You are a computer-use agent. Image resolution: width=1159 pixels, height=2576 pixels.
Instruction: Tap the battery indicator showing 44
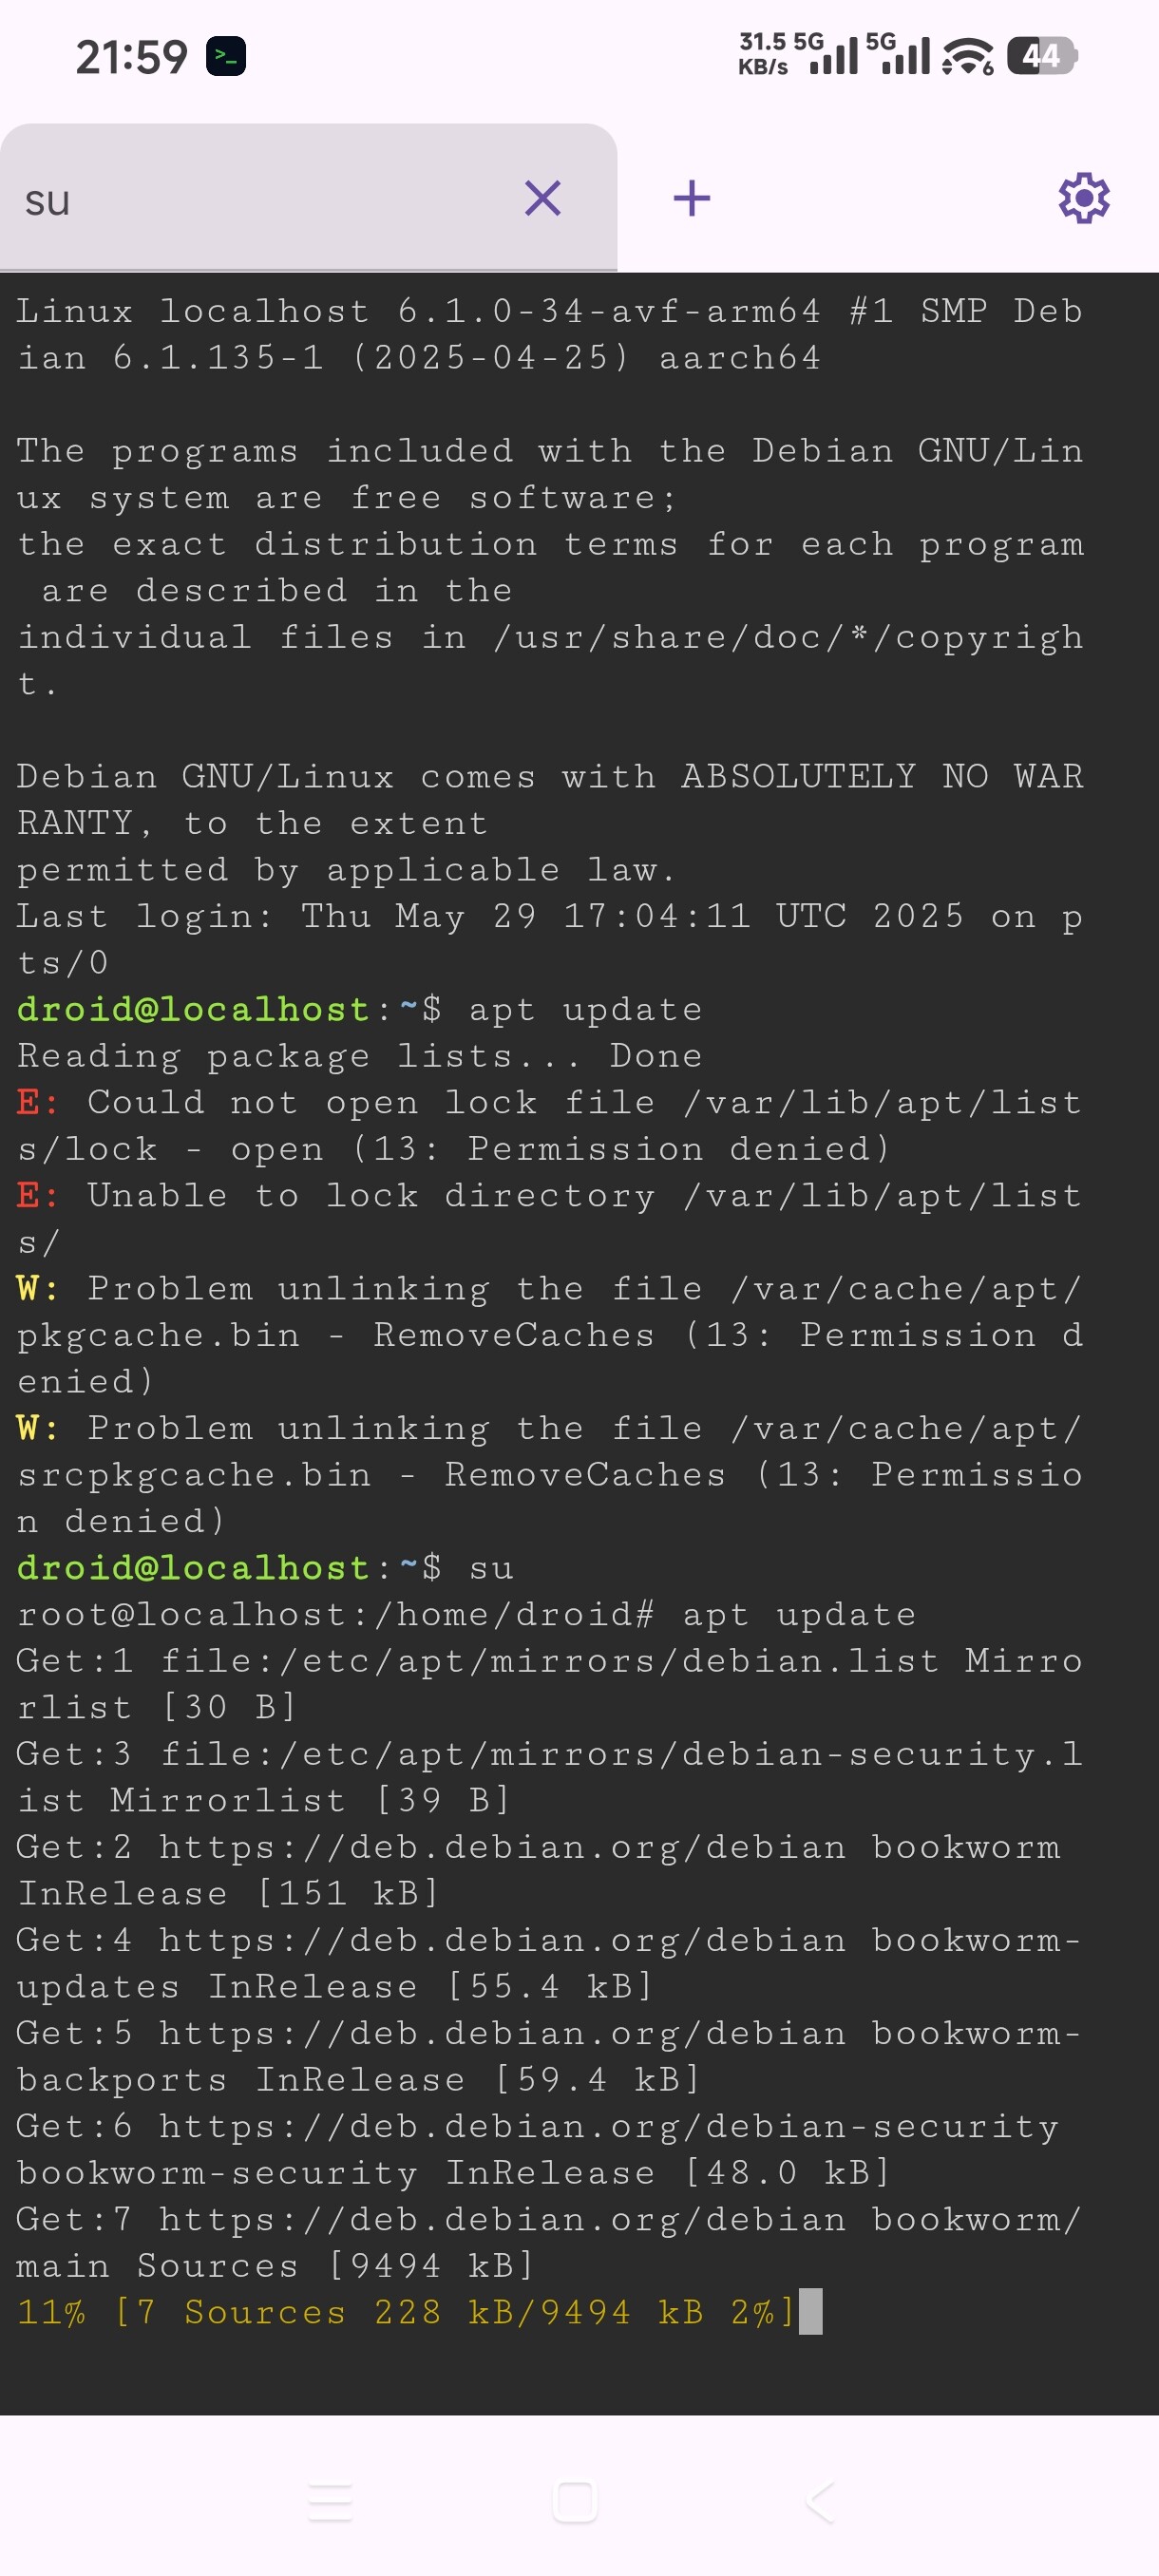[1042, 56]
